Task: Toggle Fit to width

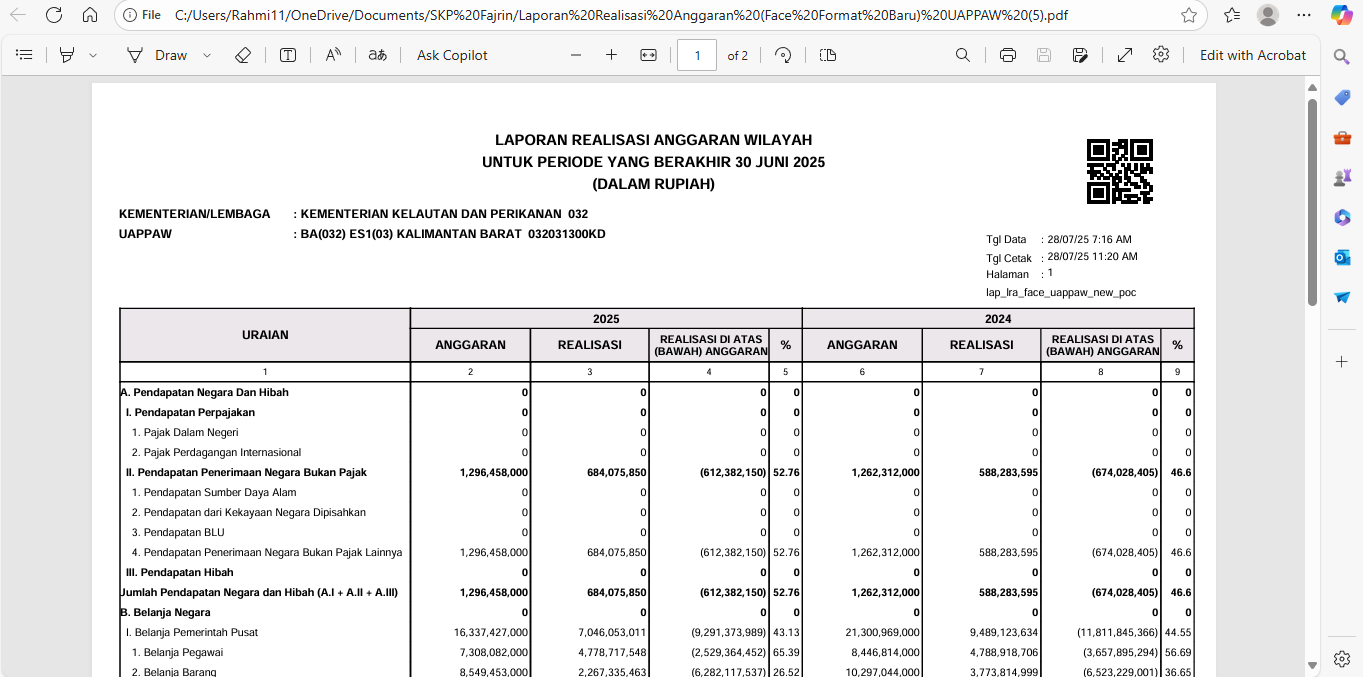Action: tap(648, 55)
